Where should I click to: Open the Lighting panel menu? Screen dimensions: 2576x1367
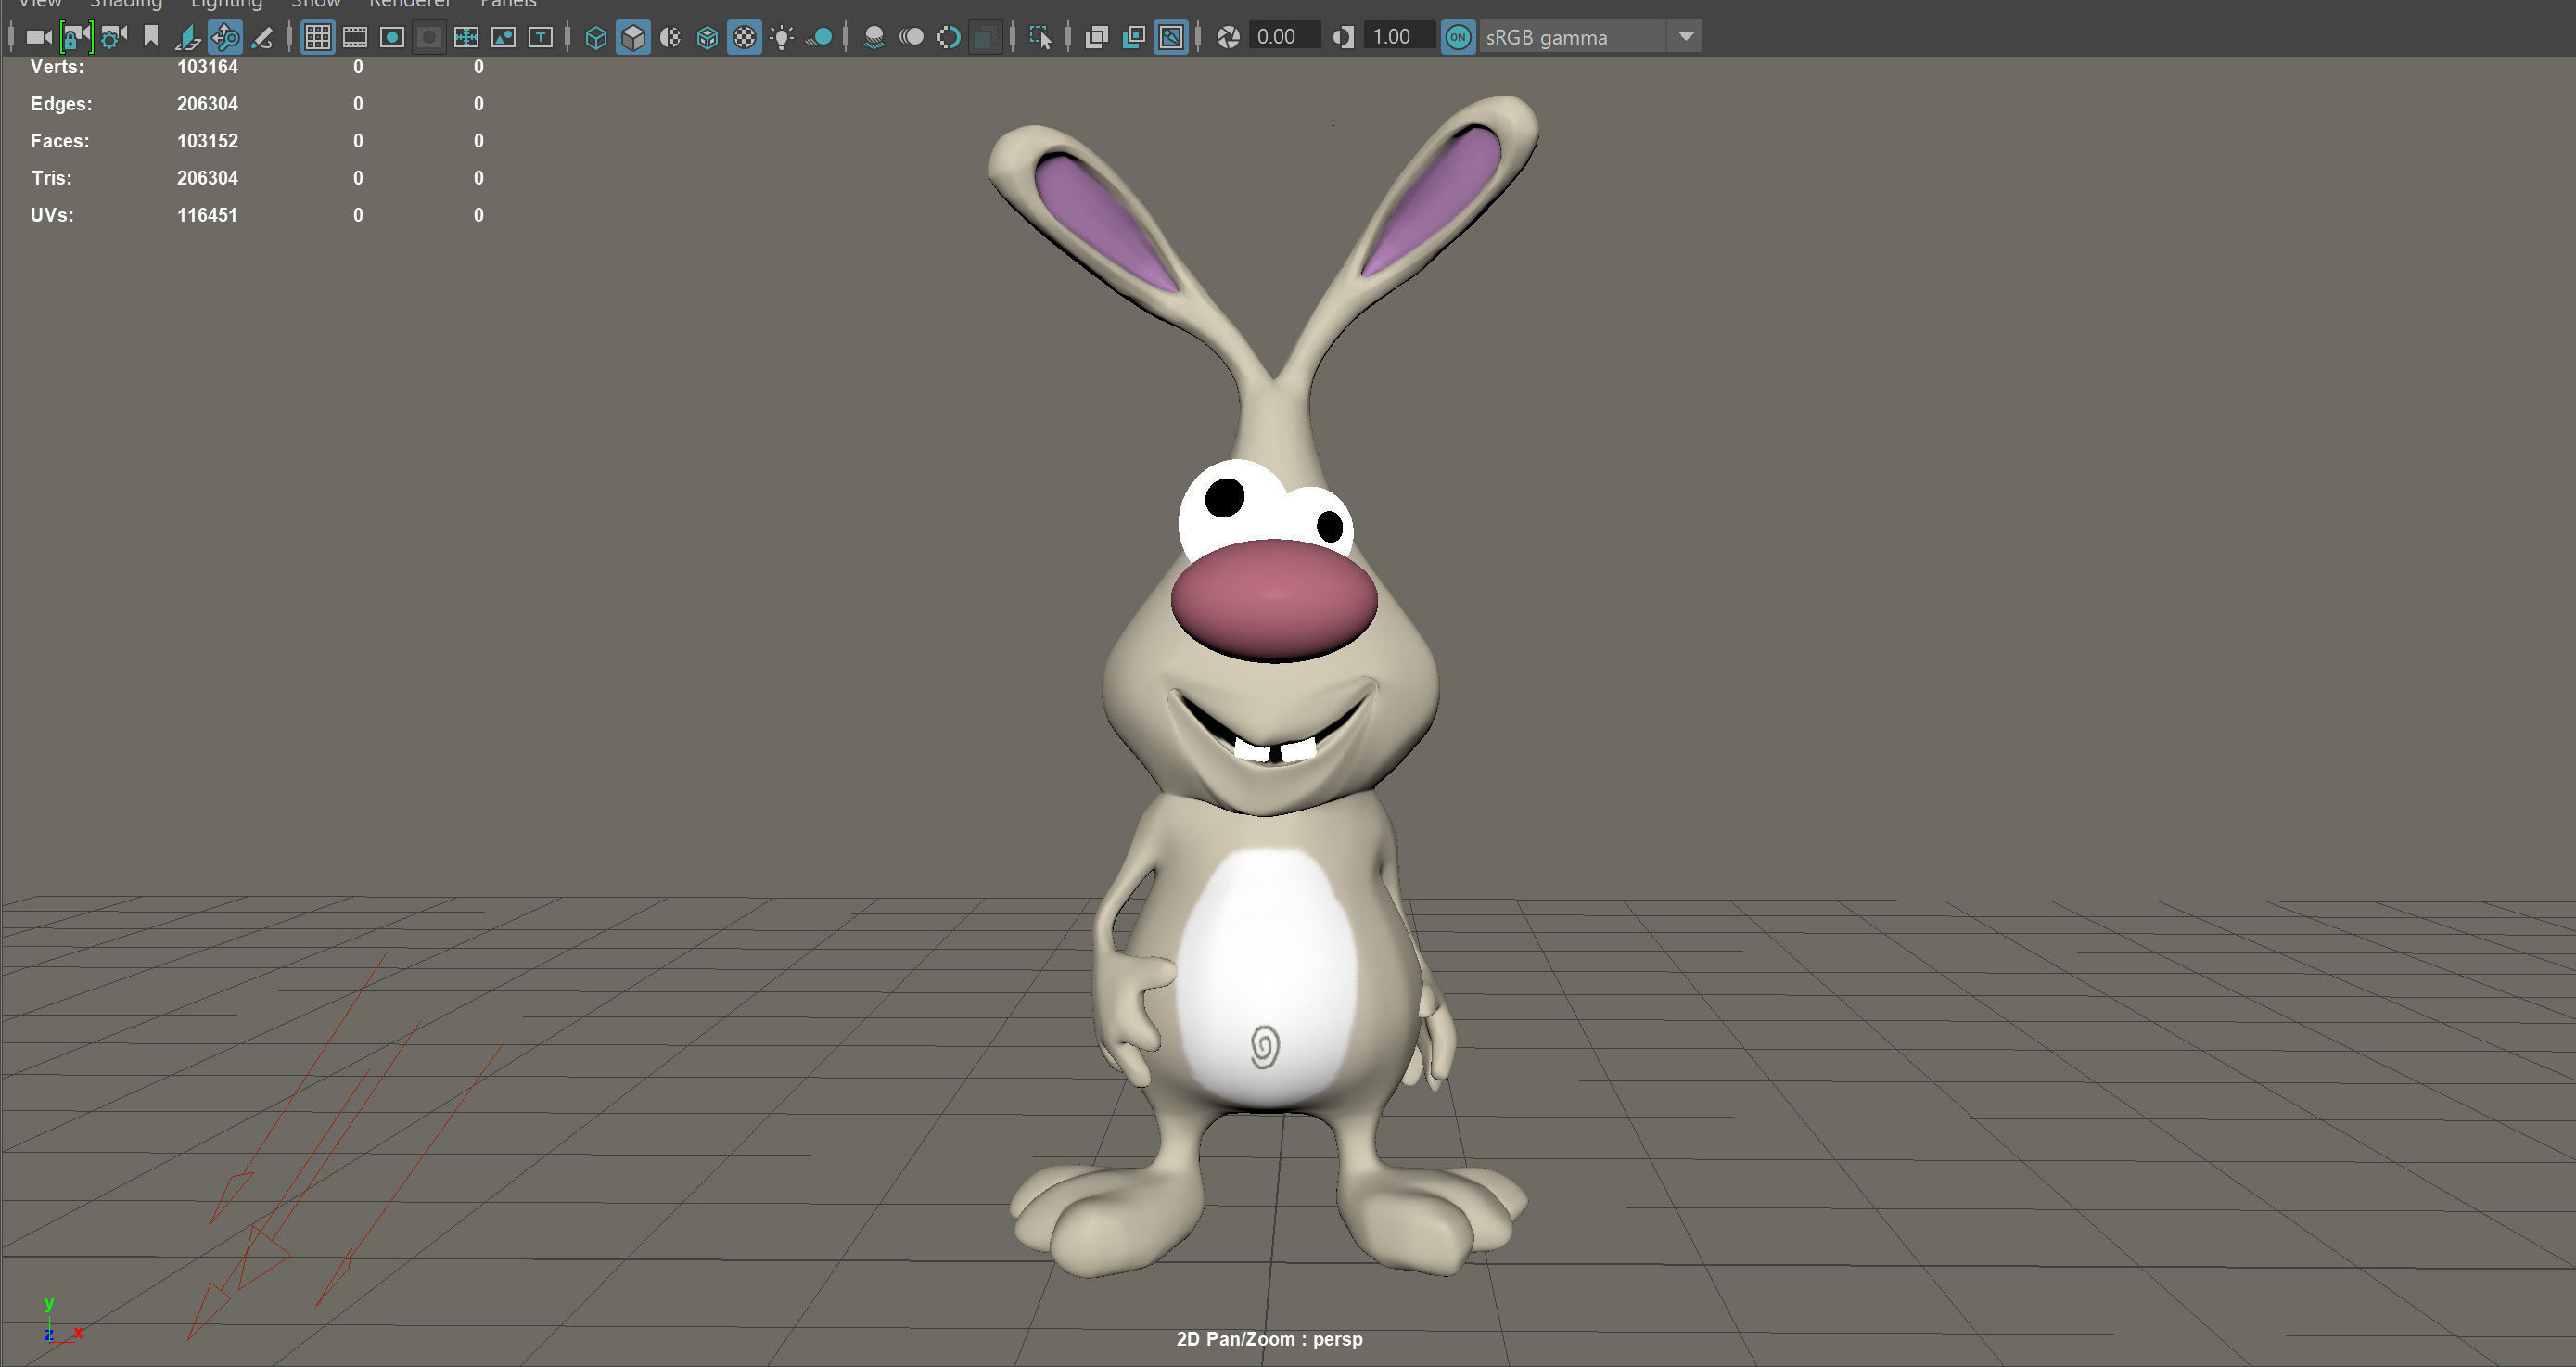click(x=227, y=4)
